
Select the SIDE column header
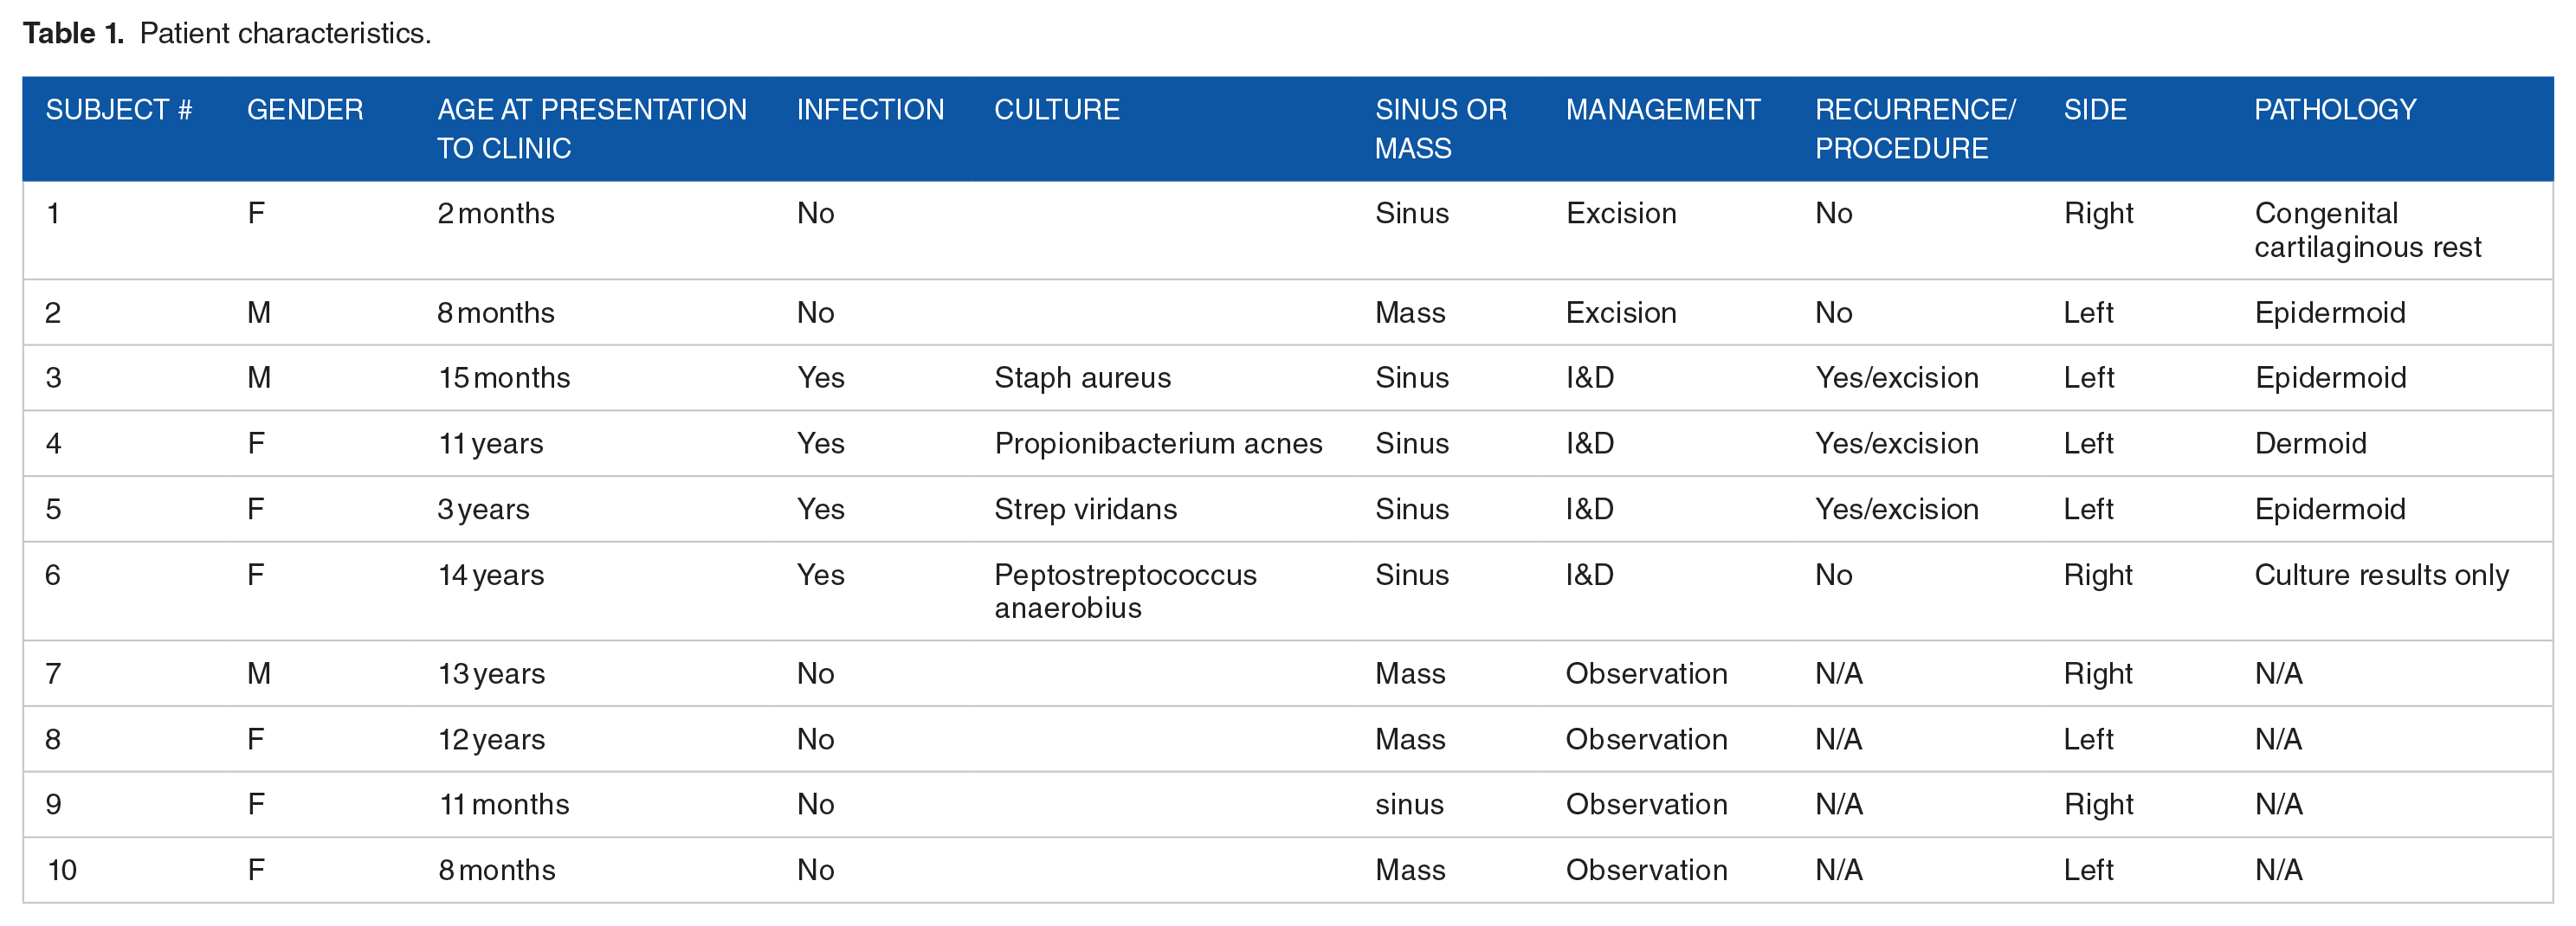(2095, 109)
